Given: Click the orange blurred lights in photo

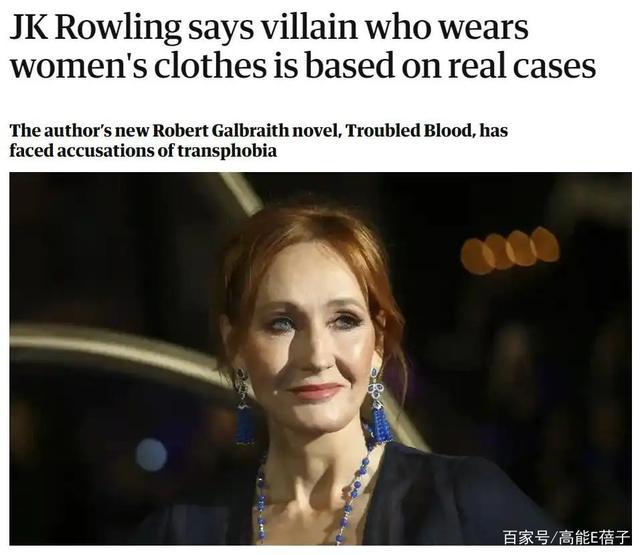Looking at the screenshot, I should click(x=510, y=250).
